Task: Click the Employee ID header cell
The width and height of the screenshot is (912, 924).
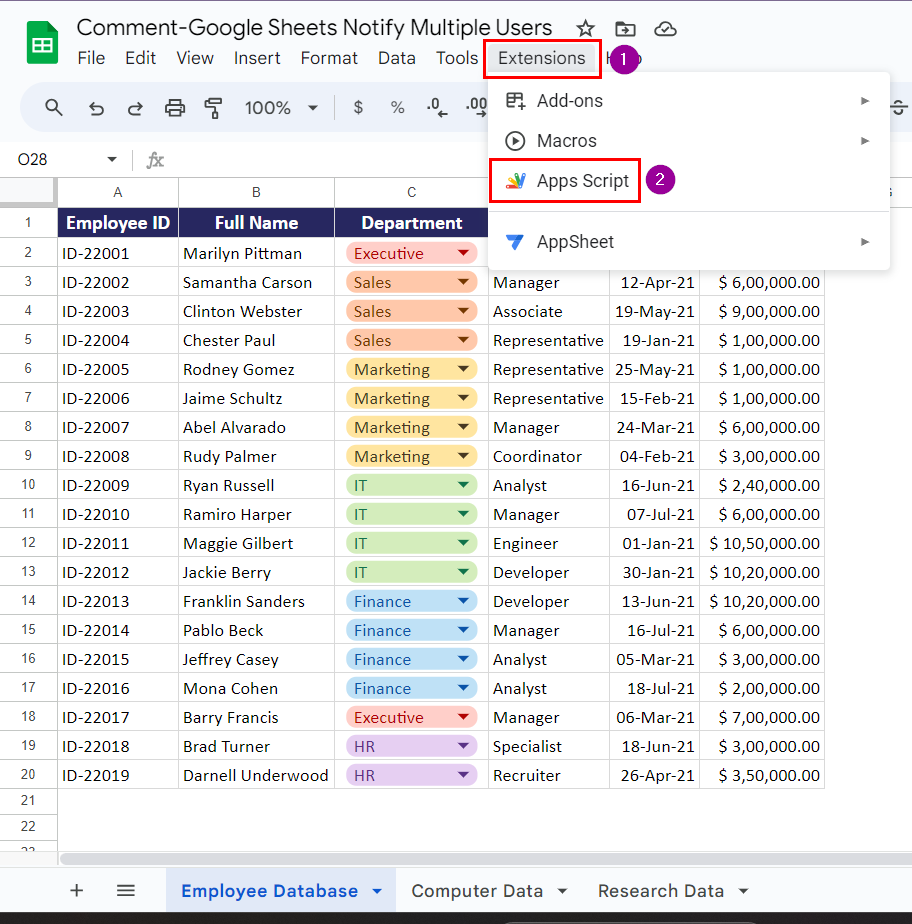Action: [118, 223]
